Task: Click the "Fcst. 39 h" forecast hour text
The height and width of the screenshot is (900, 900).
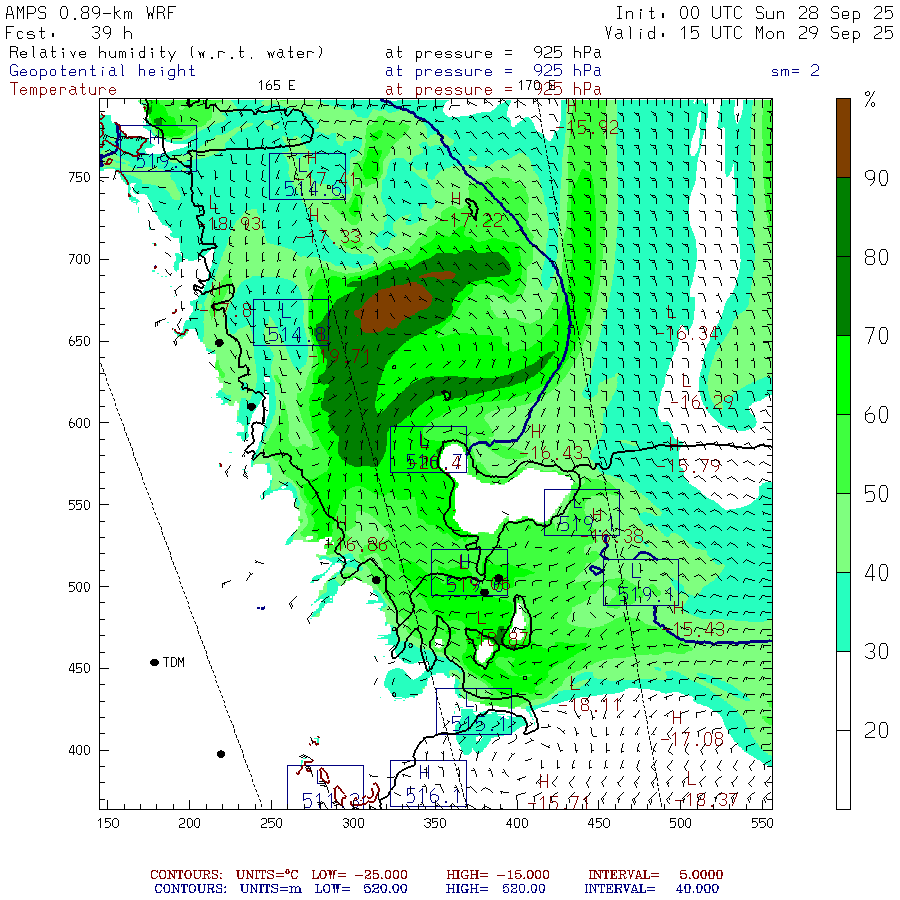Action: (x=69, y=32)
